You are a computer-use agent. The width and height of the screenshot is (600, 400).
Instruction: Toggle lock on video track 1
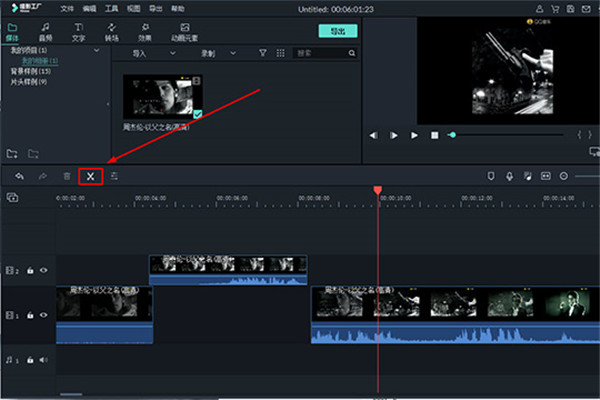pos(30,316)
